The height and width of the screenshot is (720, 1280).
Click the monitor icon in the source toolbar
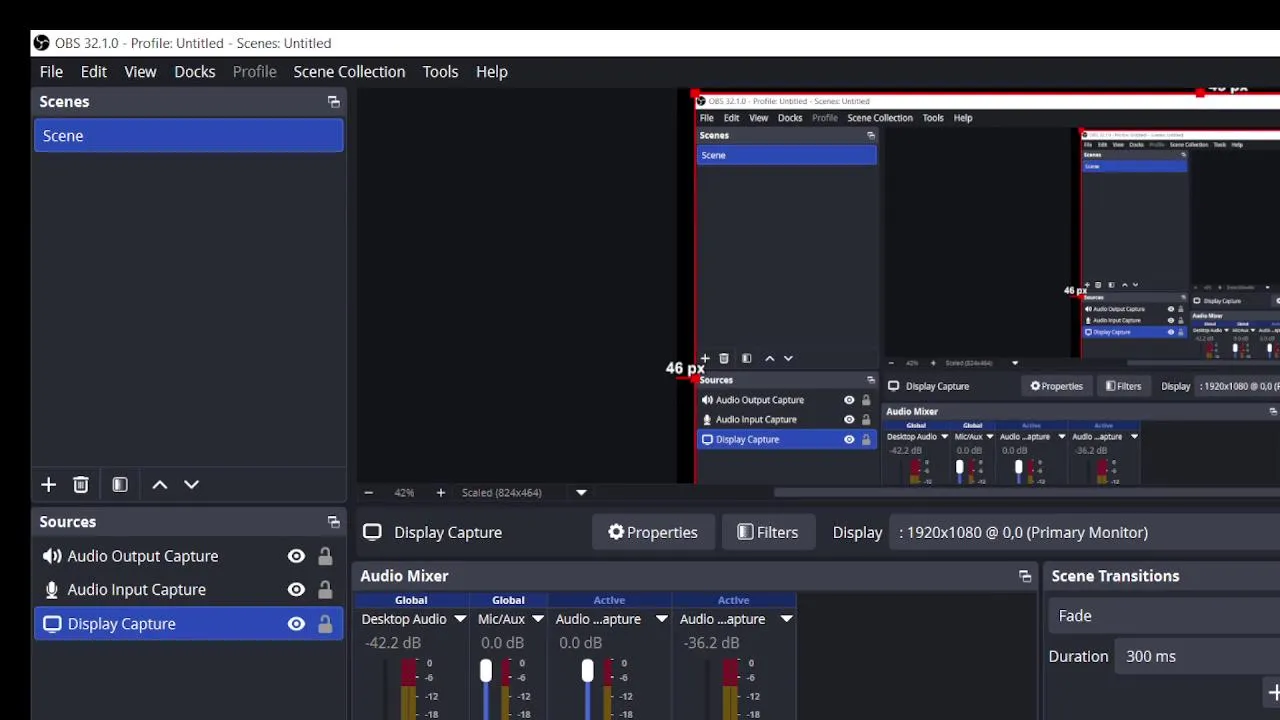coord(372,532)
